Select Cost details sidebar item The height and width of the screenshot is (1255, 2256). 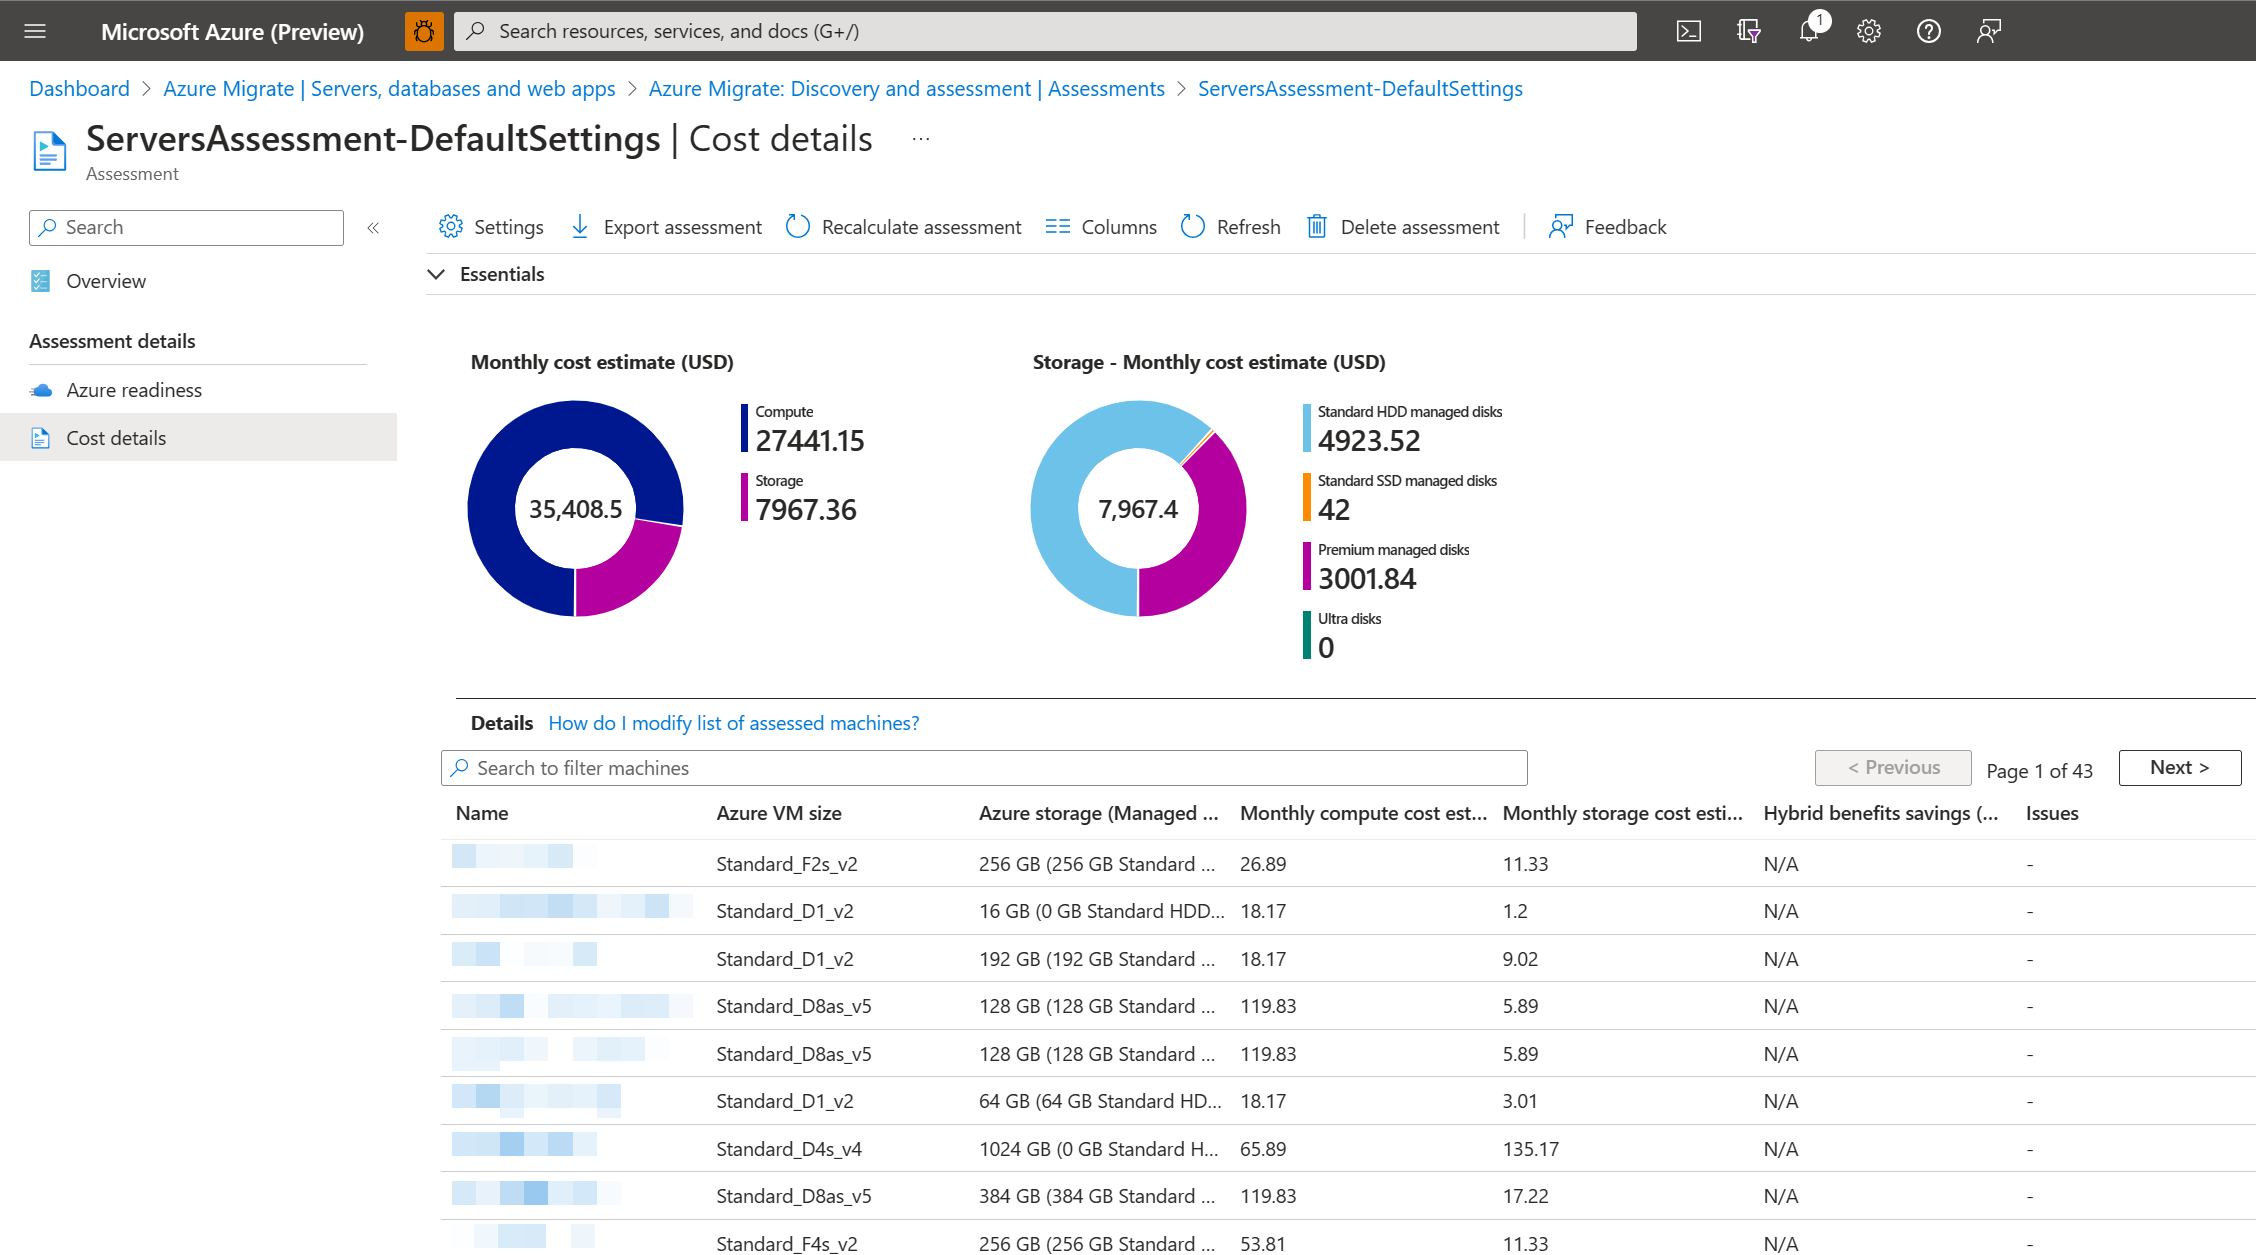point(114,437)
